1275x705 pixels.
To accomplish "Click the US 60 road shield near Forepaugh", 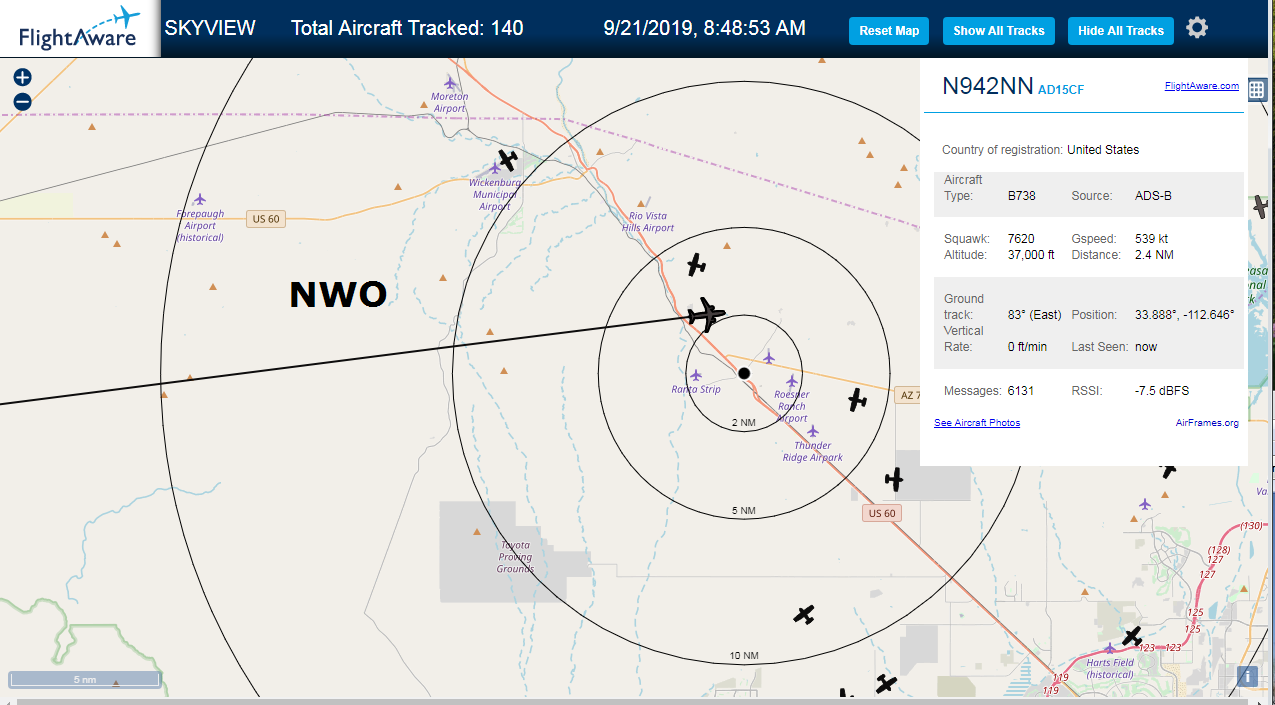I will point(266,219).
